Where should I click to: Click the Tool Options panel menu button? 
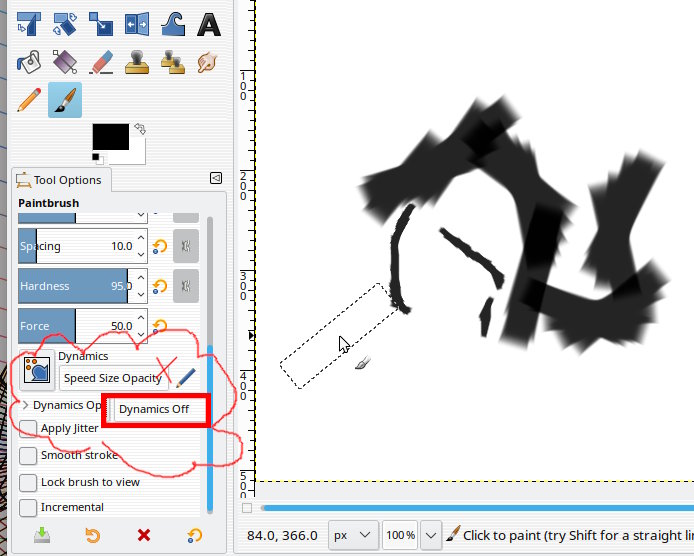pos(216,178)
